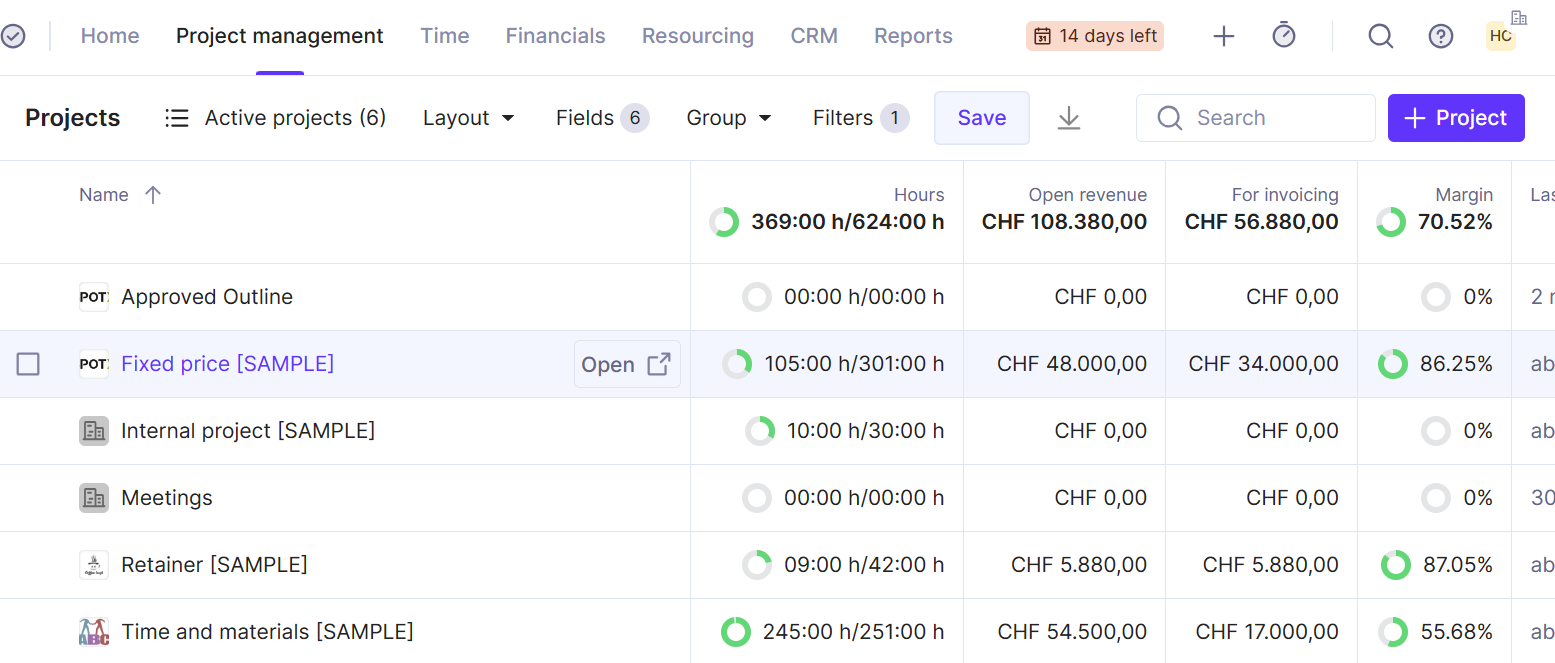
Task: Click the Hours column header
Action: pos(919,195)
